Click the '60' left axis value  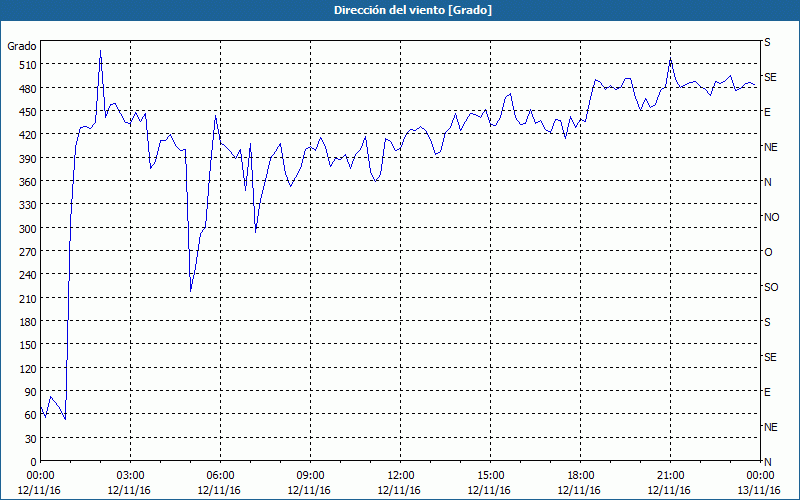click(31, 415)
